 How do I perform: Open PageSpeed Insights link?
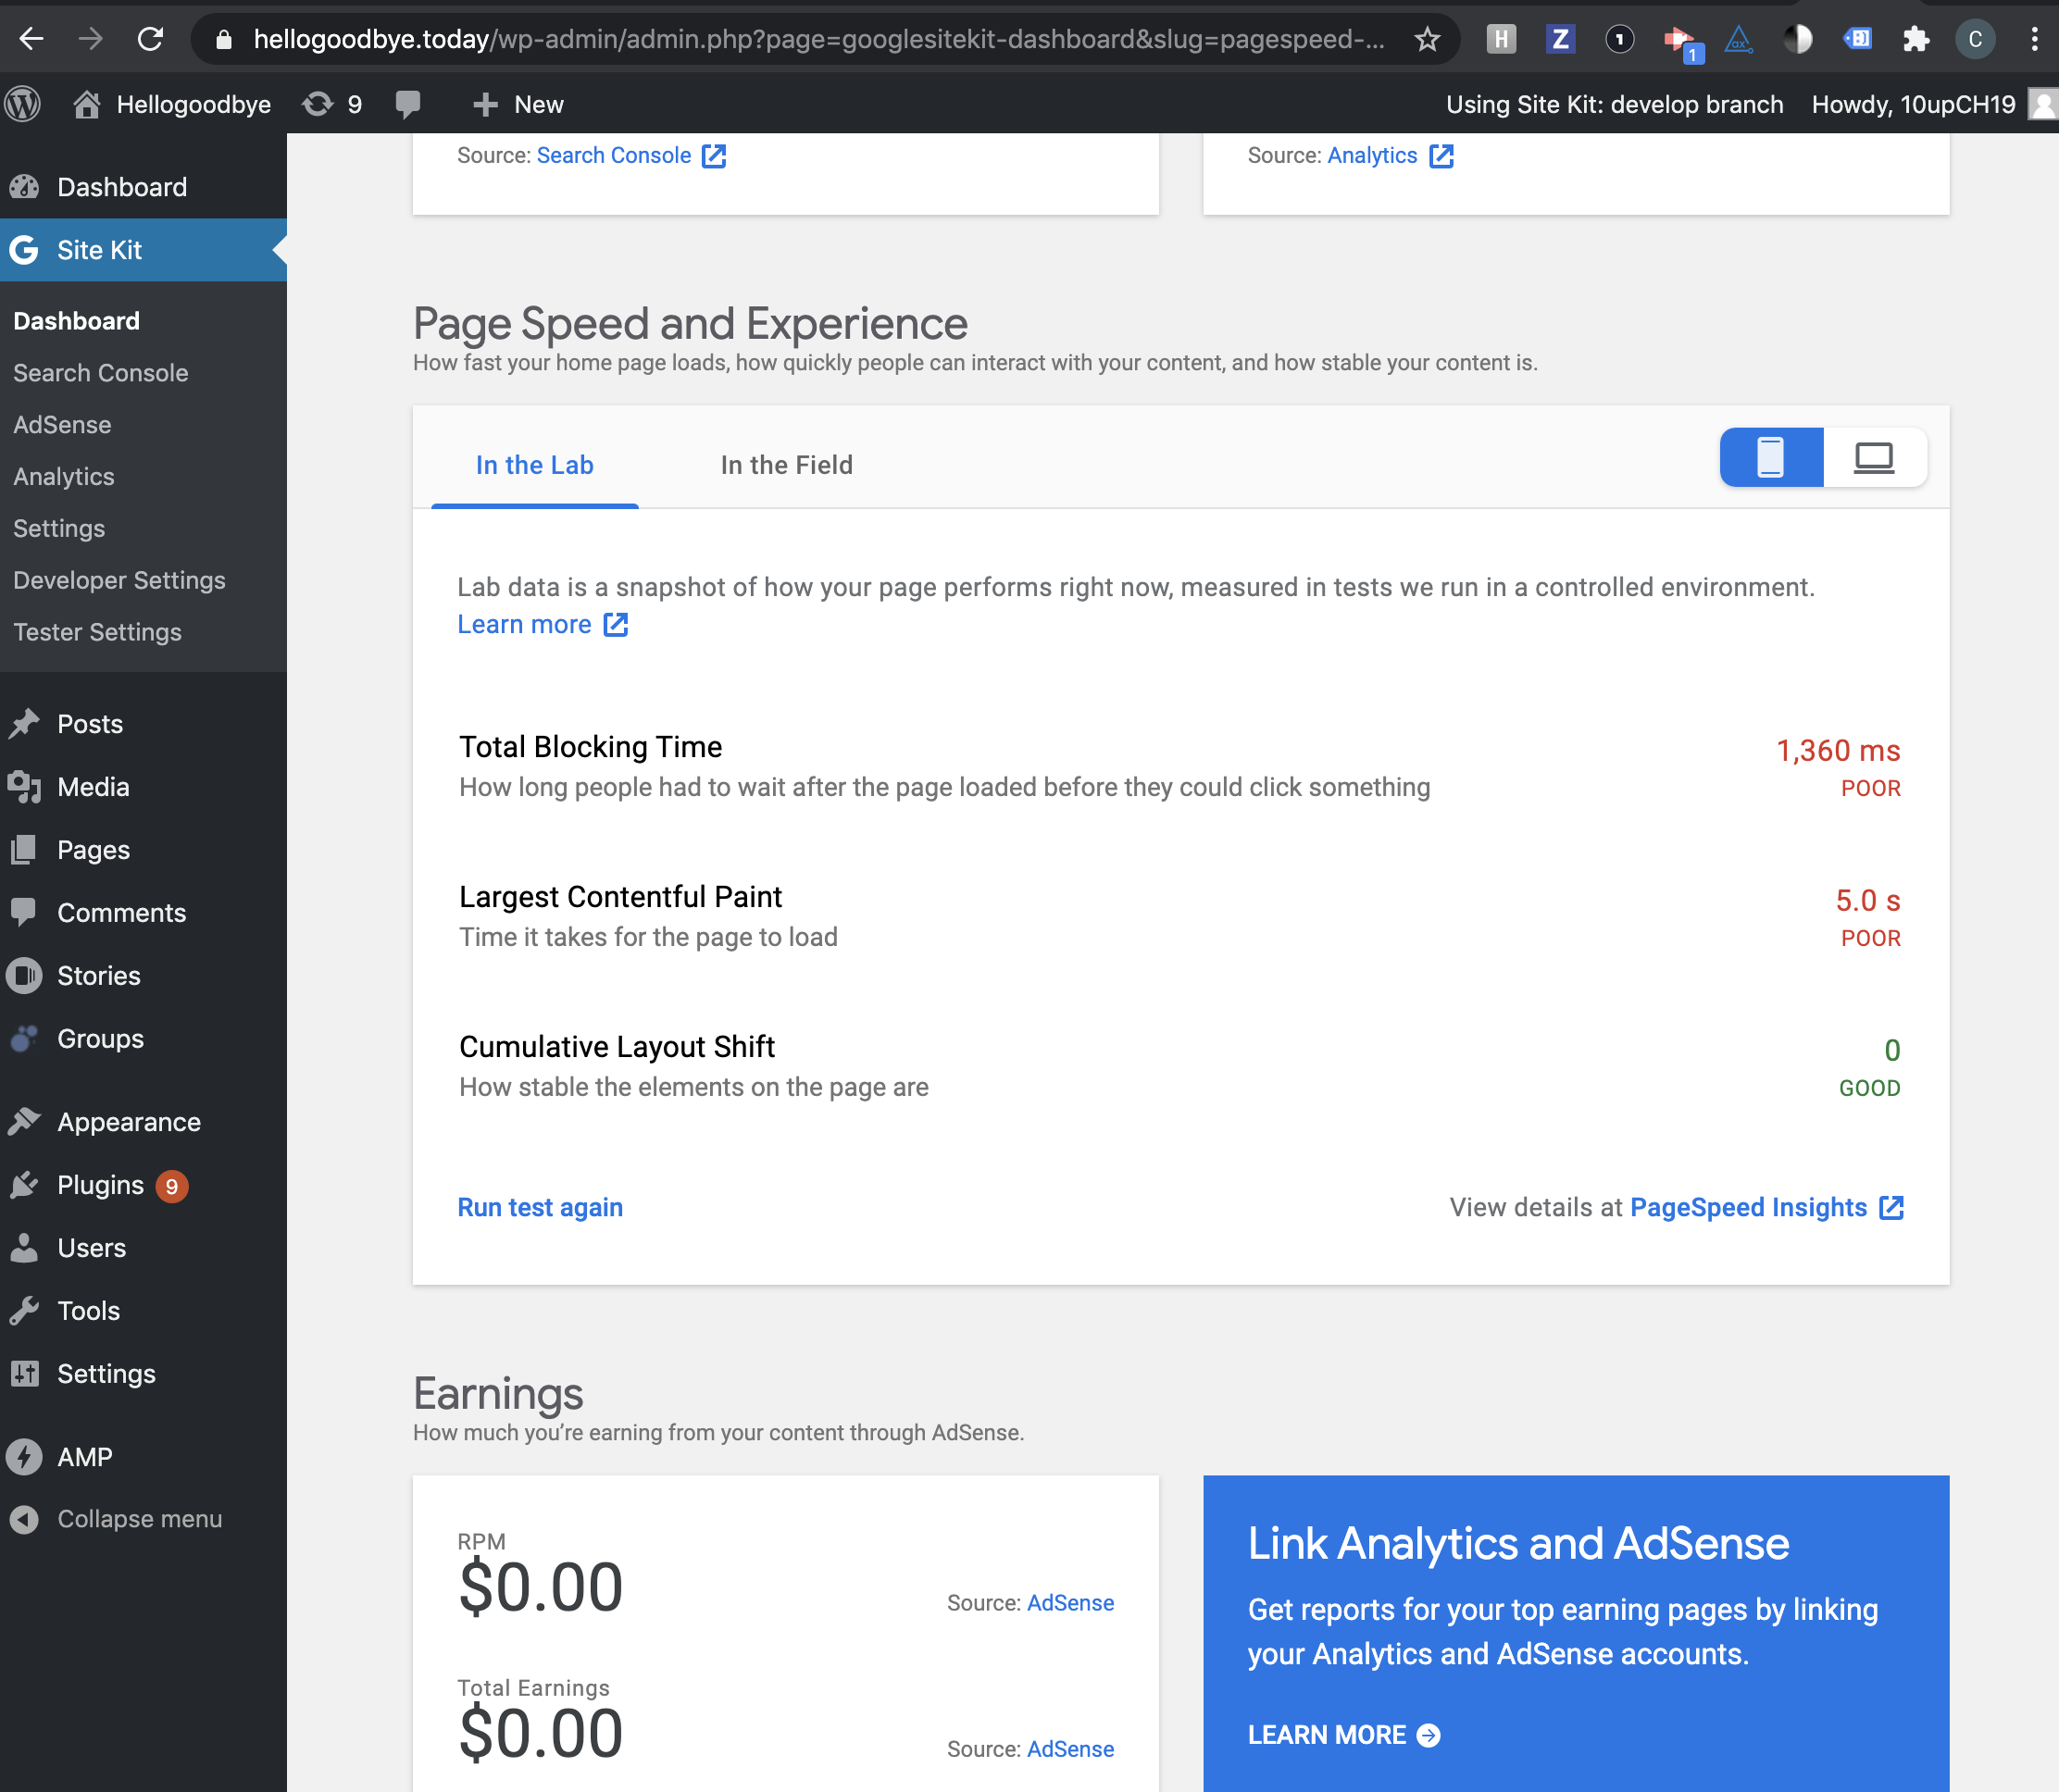tap(1748, 1208)
